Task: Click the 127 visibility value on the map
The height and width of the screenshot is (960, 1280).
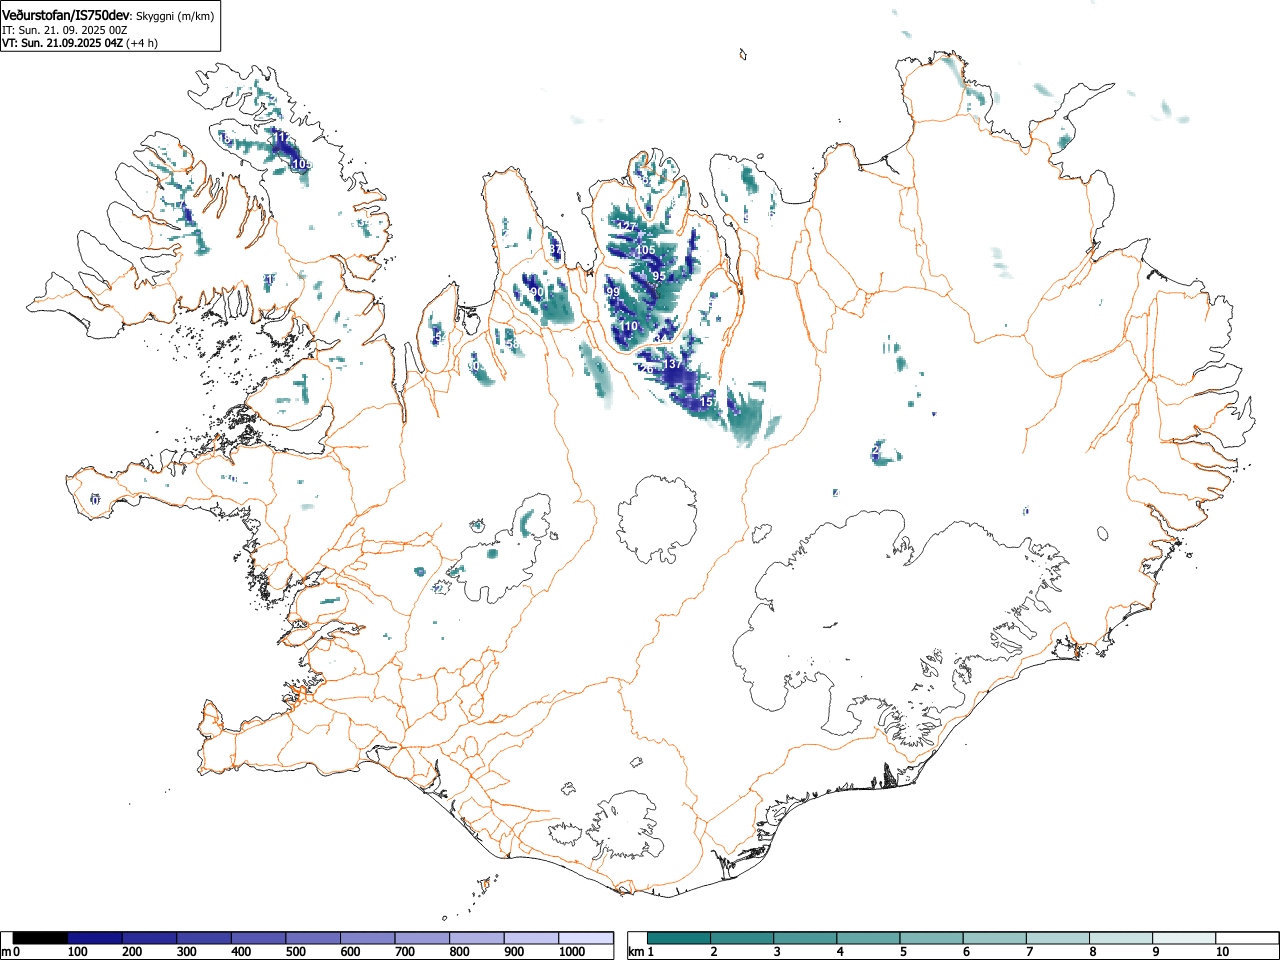Action: click(x=627, y=227)
